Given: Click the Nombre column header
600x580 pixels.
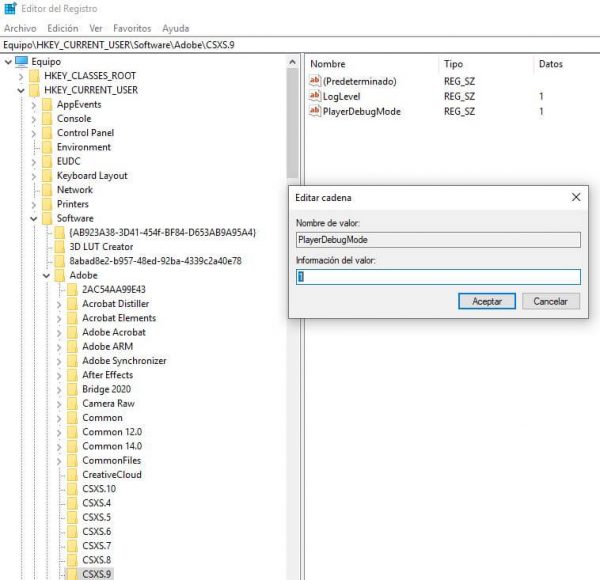Looking at the screenshot, I should [x=328, y=64].
